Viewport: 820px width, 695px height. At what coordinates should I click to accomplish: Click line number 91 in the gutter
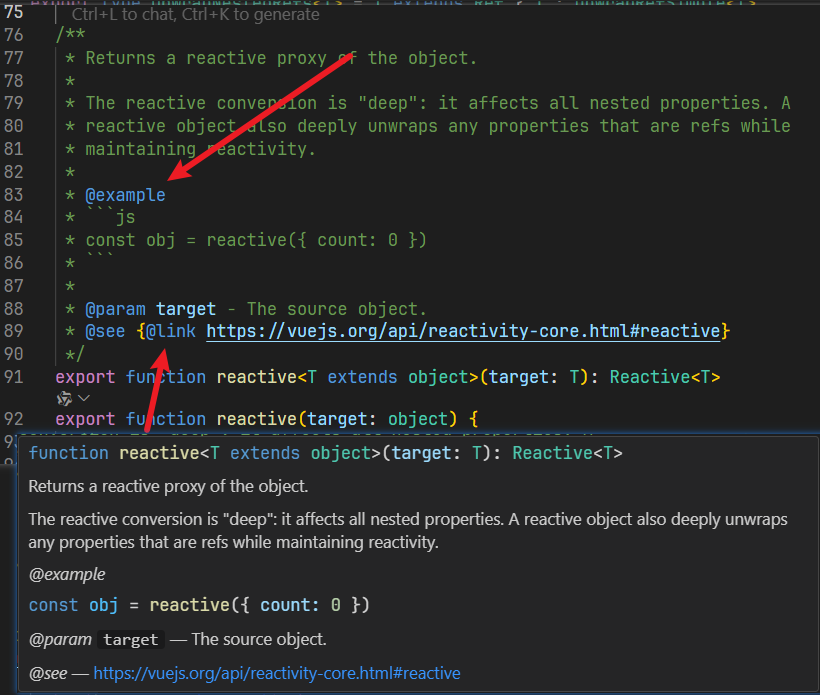click(14, 377)
